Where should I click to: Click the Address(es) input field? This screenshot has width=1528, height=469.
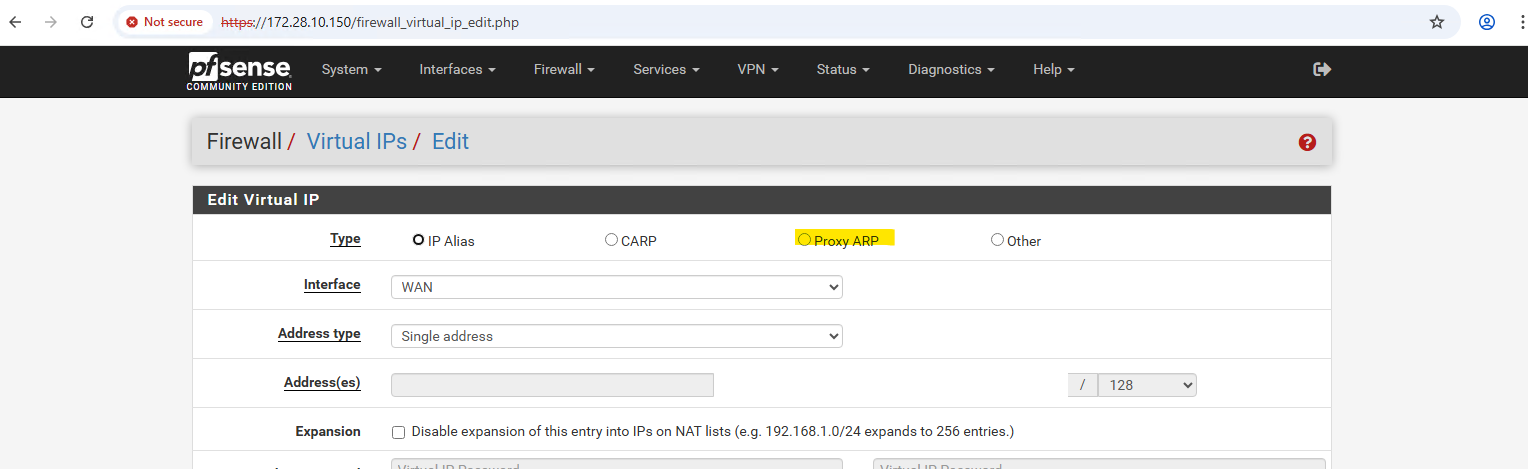(552, 385)
